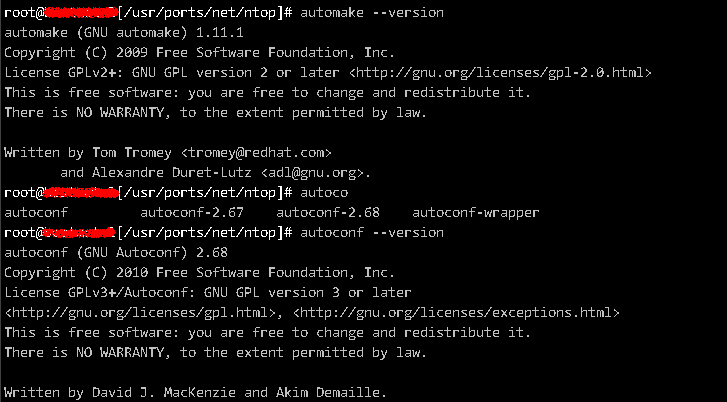Click the partial 'autoco' typed command
The width and height of the screenshot is (727, 402).
tap(324, 192)
